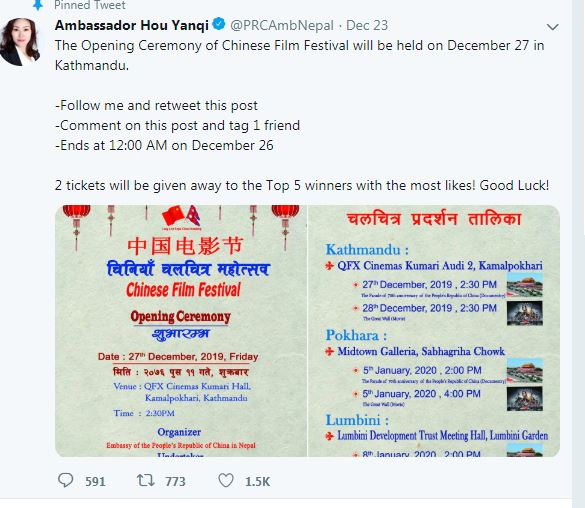This screenshot has width=585, height=508.
Task: Click the Great Wall movie thumbnail under Kathmandu
Action: click(525, 313)
